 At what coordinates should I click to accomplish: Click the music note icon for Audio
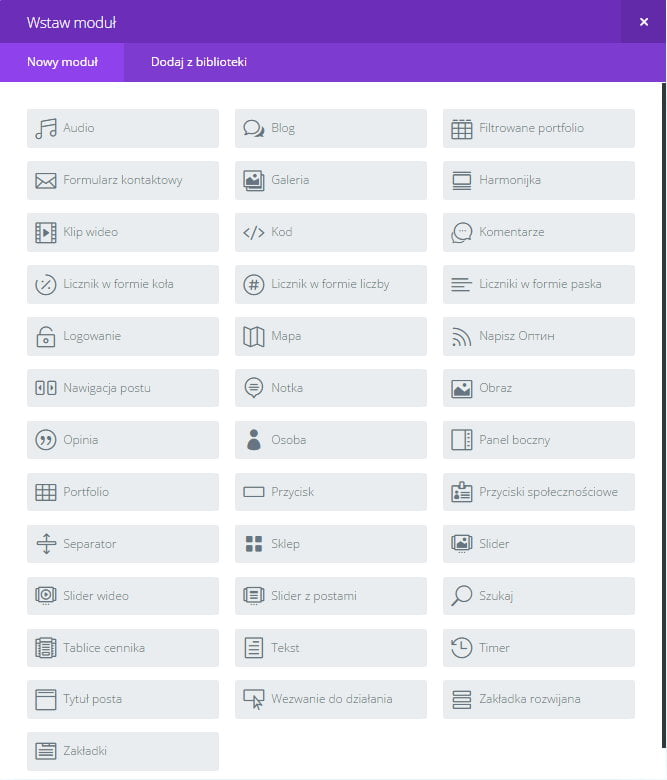click(46, 129)
